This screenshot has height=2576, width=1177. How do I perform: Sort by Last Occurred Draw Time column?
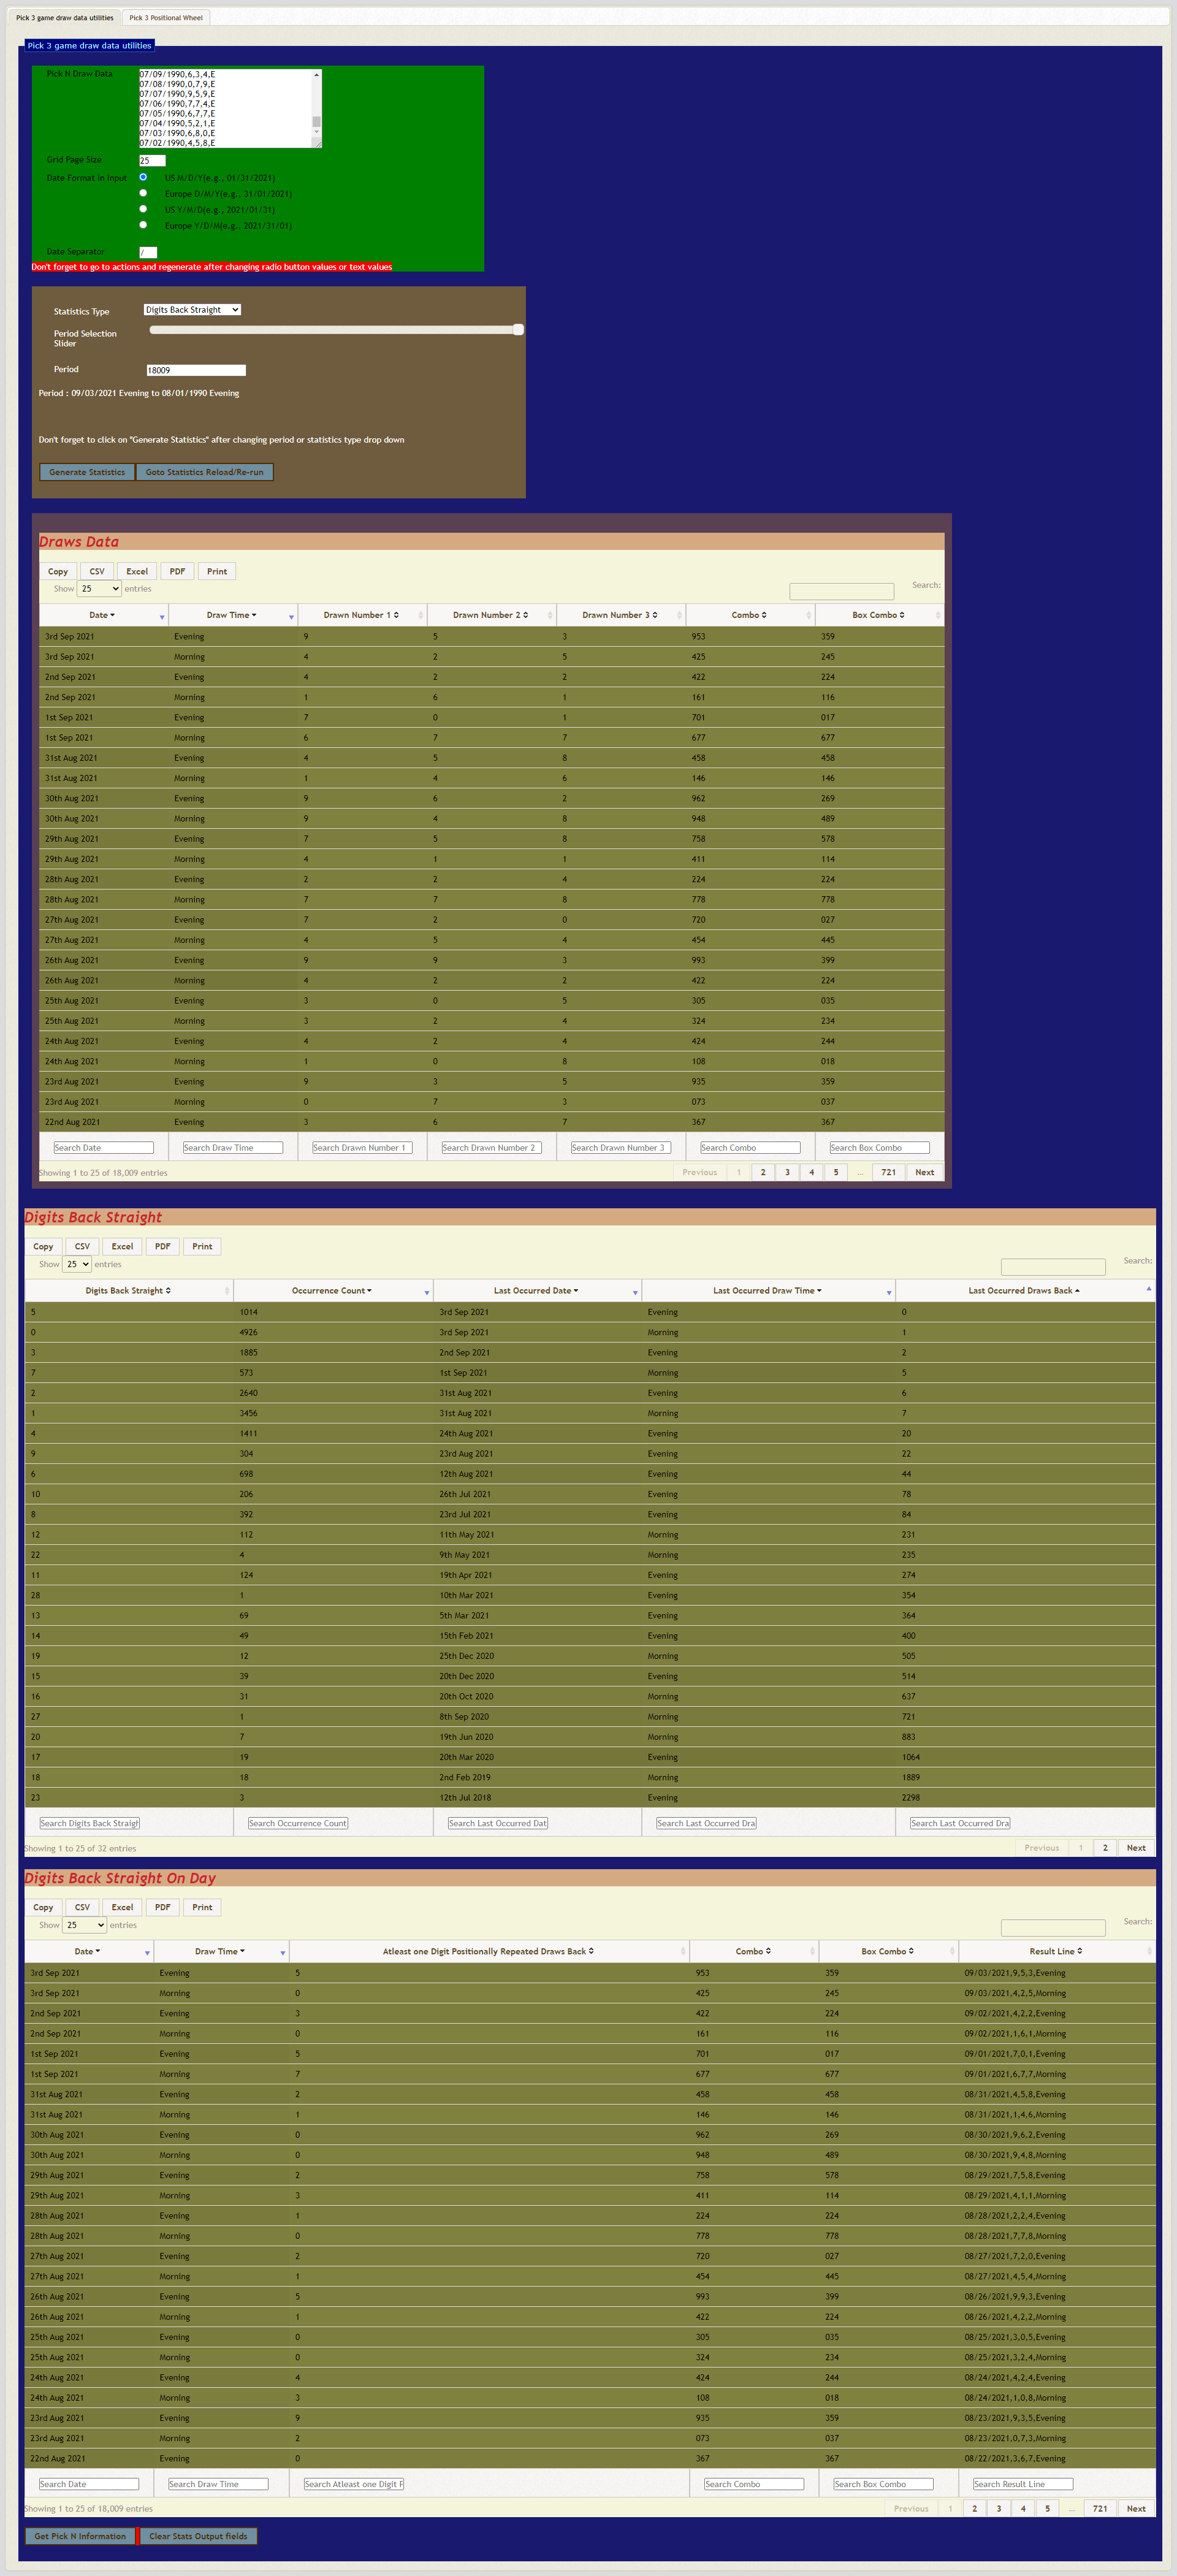tap(768, 1290)
